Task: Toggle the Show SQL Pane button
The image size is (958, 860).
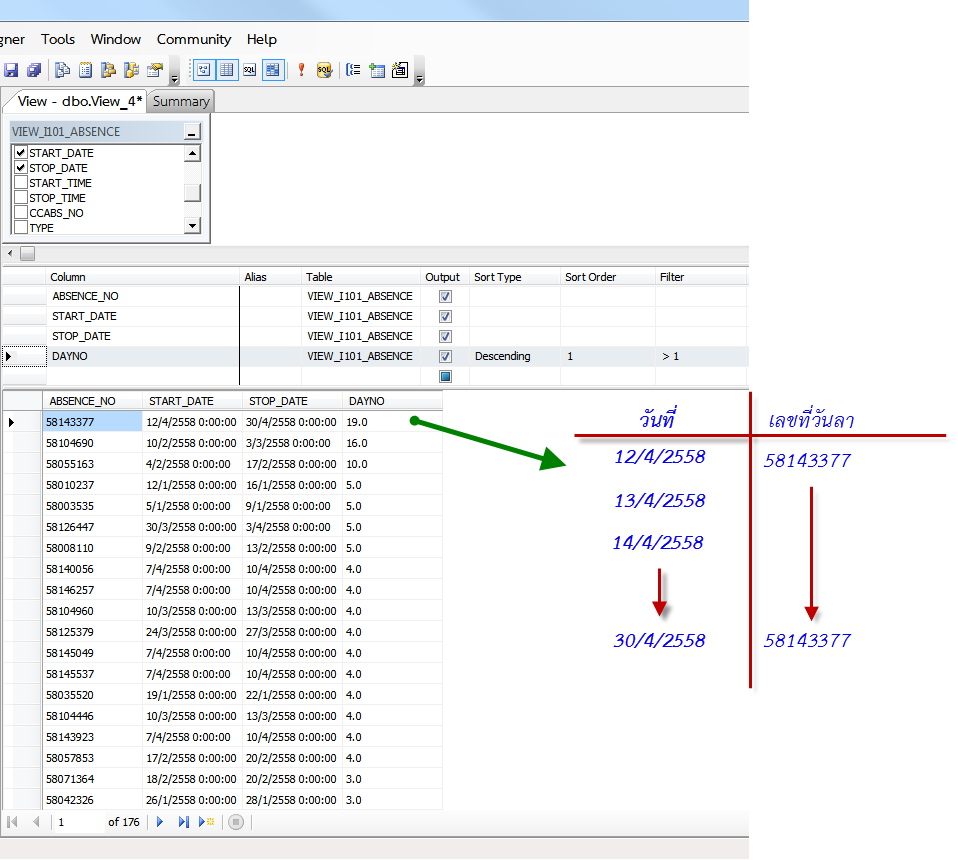Action: point(249,70)
